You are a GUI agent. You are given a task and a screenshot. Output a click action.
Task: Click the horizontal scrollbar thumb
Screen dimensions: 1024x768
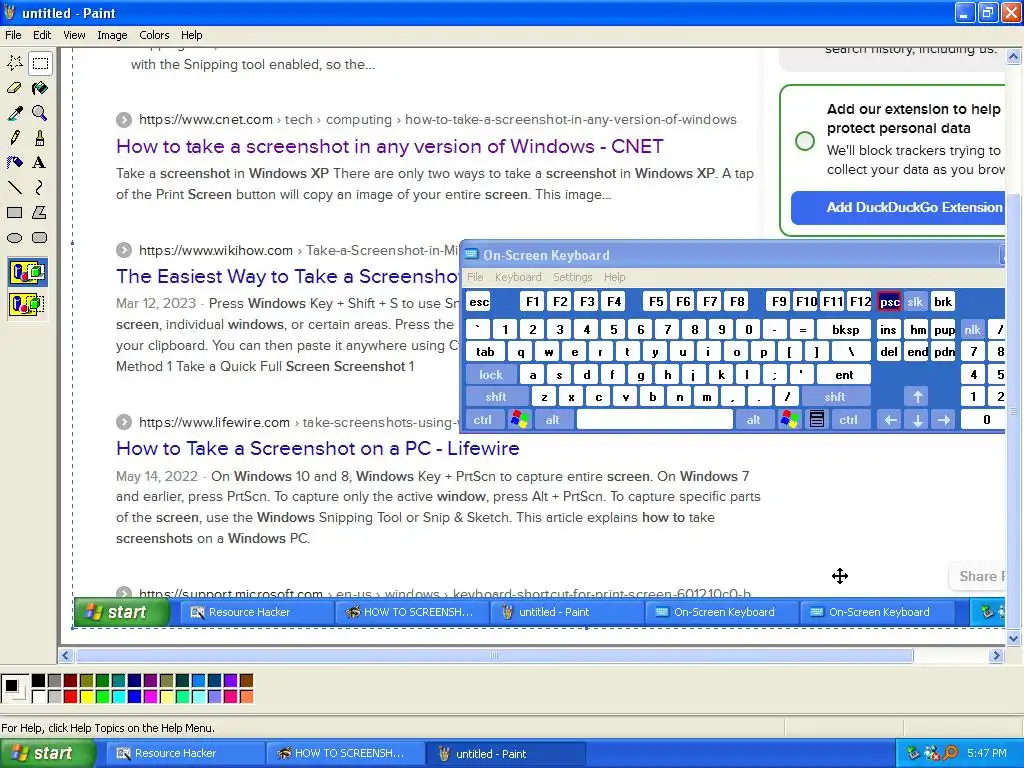tap(494, 655)
